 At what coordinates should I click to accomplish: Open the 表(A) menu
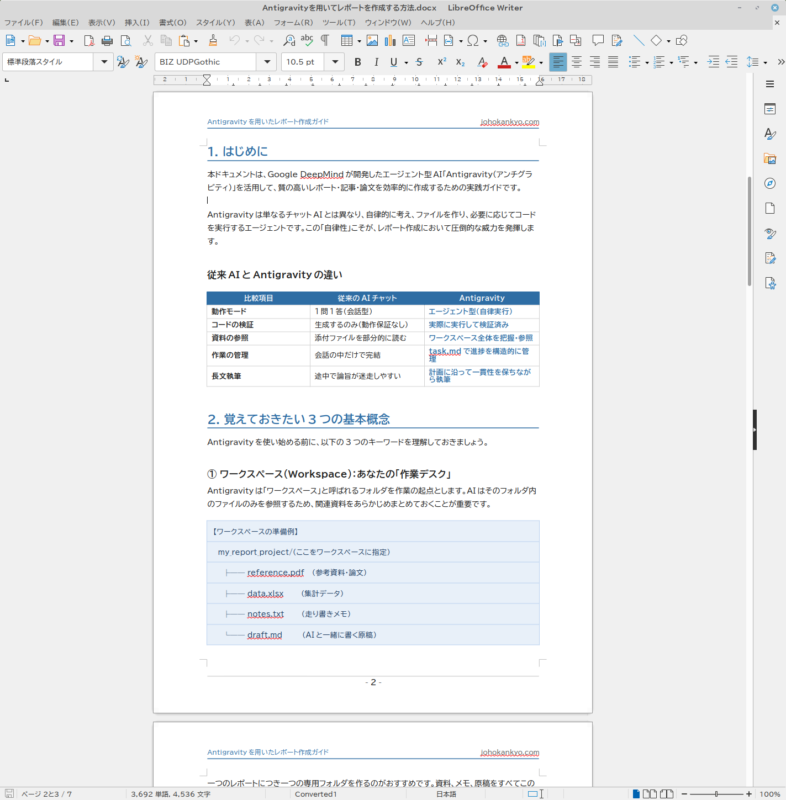click(x=254, y=22)
